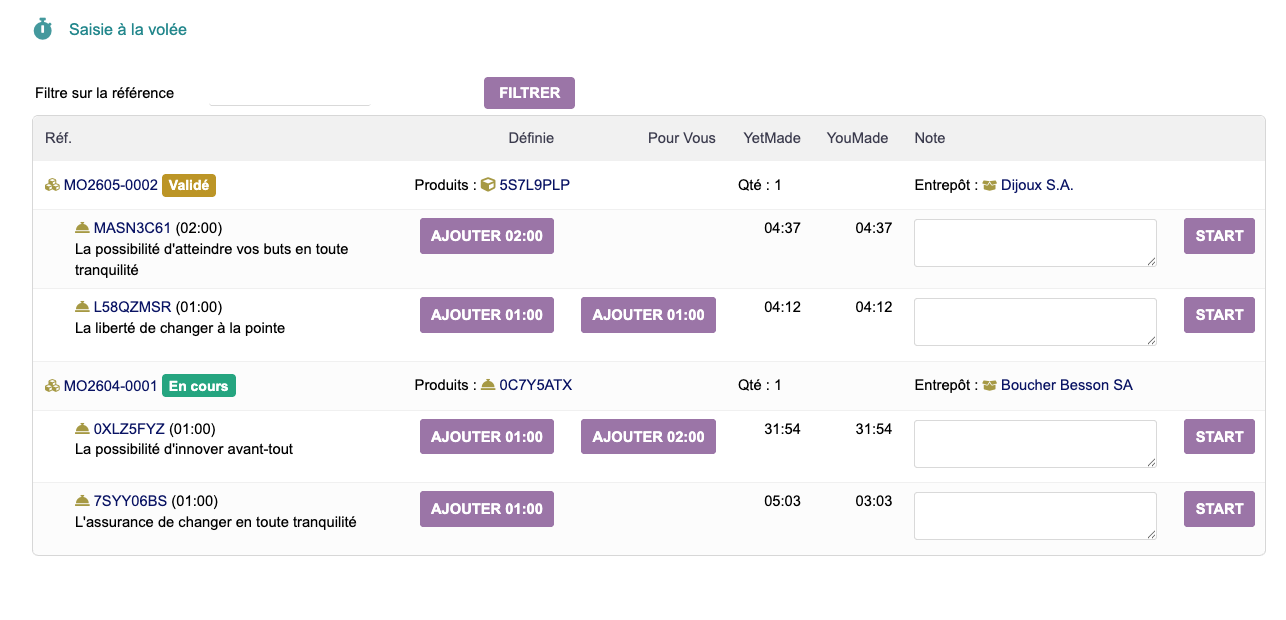Start the timer for 0XLZ5FYZ

[1219, 437]
